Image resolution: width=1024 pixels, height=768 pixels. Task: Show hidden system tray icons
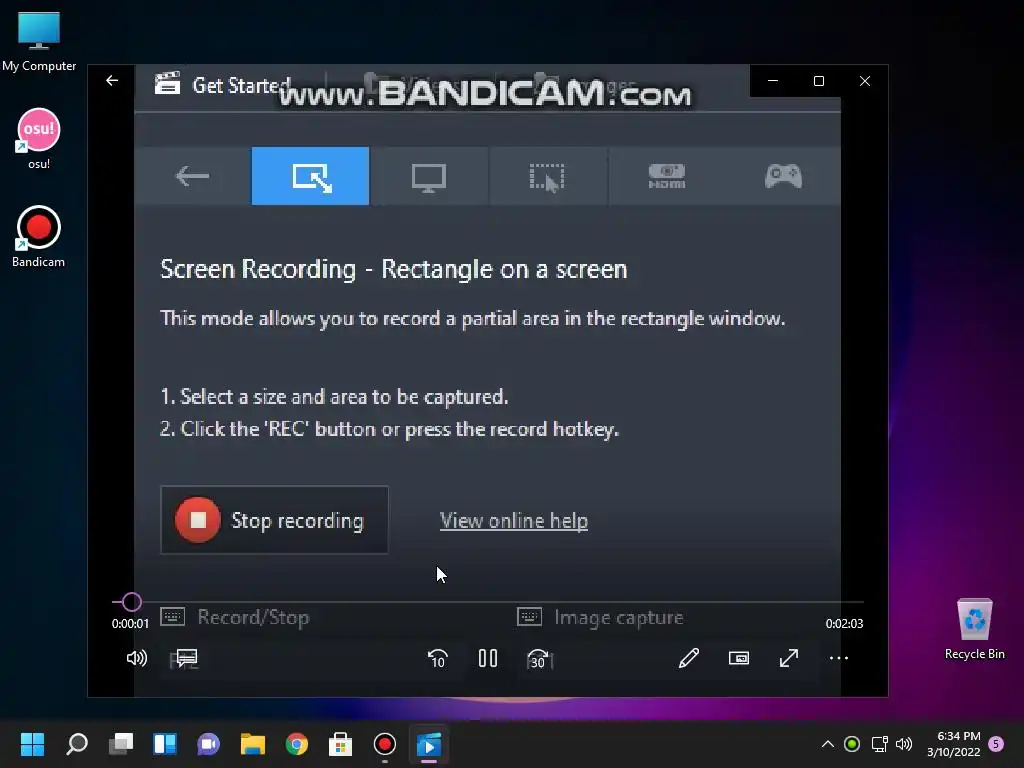click(x=827, y=744)
